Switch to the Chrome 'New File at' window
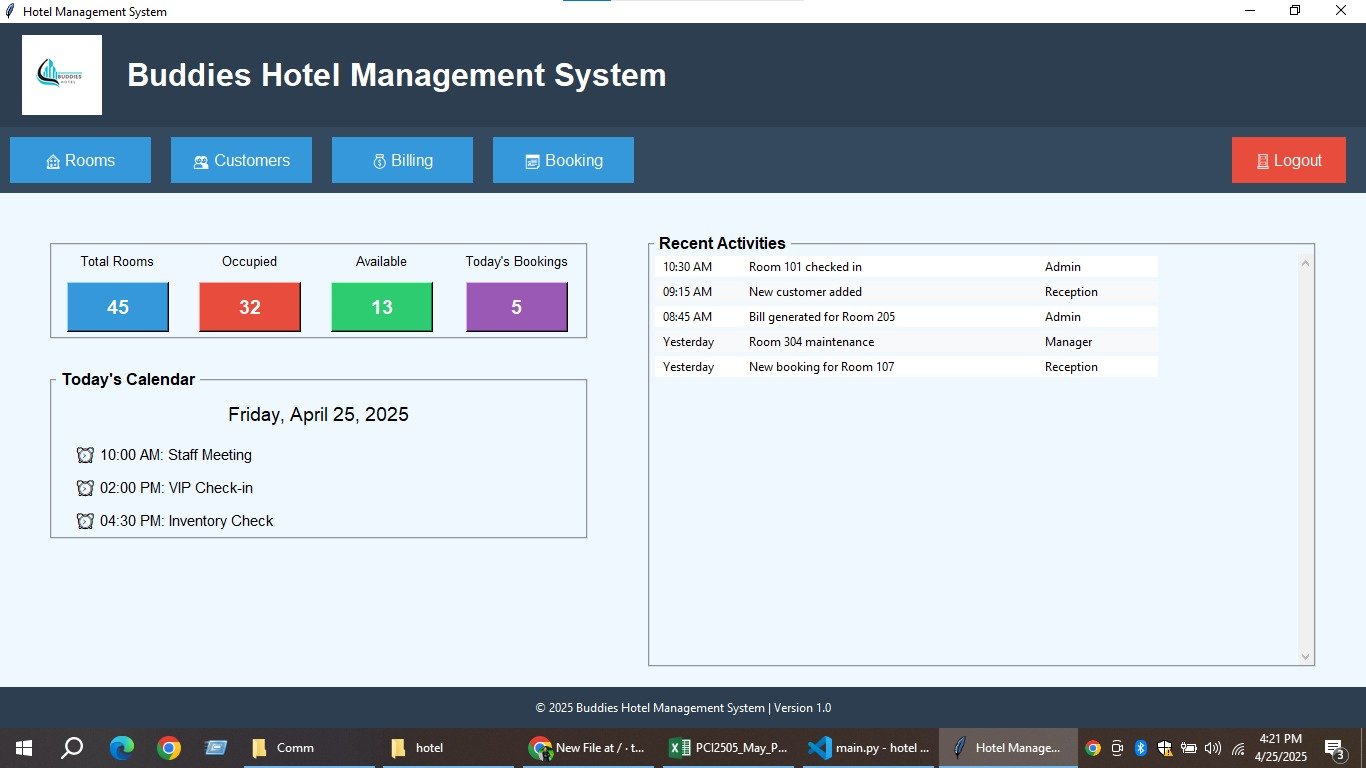Viewport: 1366px width, 768px height. [x=588, y=748]
